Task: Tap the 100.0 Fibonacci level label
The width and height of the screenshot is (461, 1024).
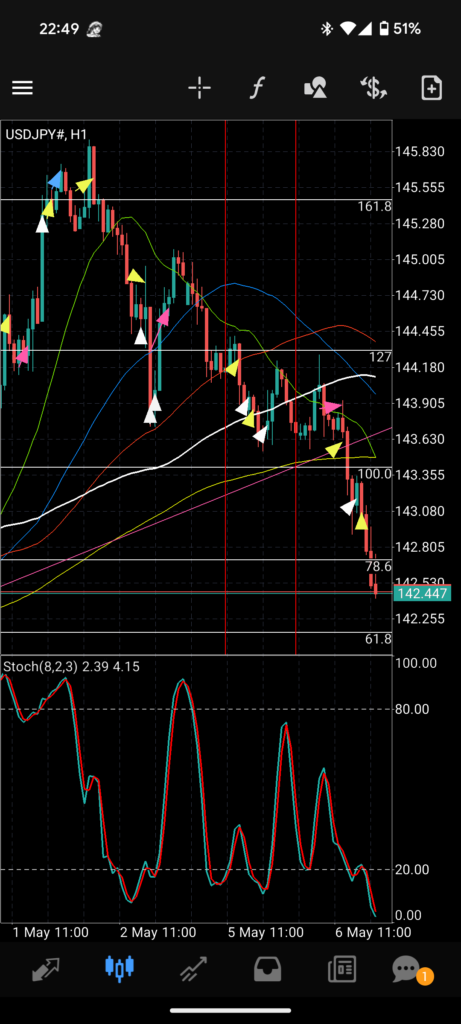Action: [375, 474]
